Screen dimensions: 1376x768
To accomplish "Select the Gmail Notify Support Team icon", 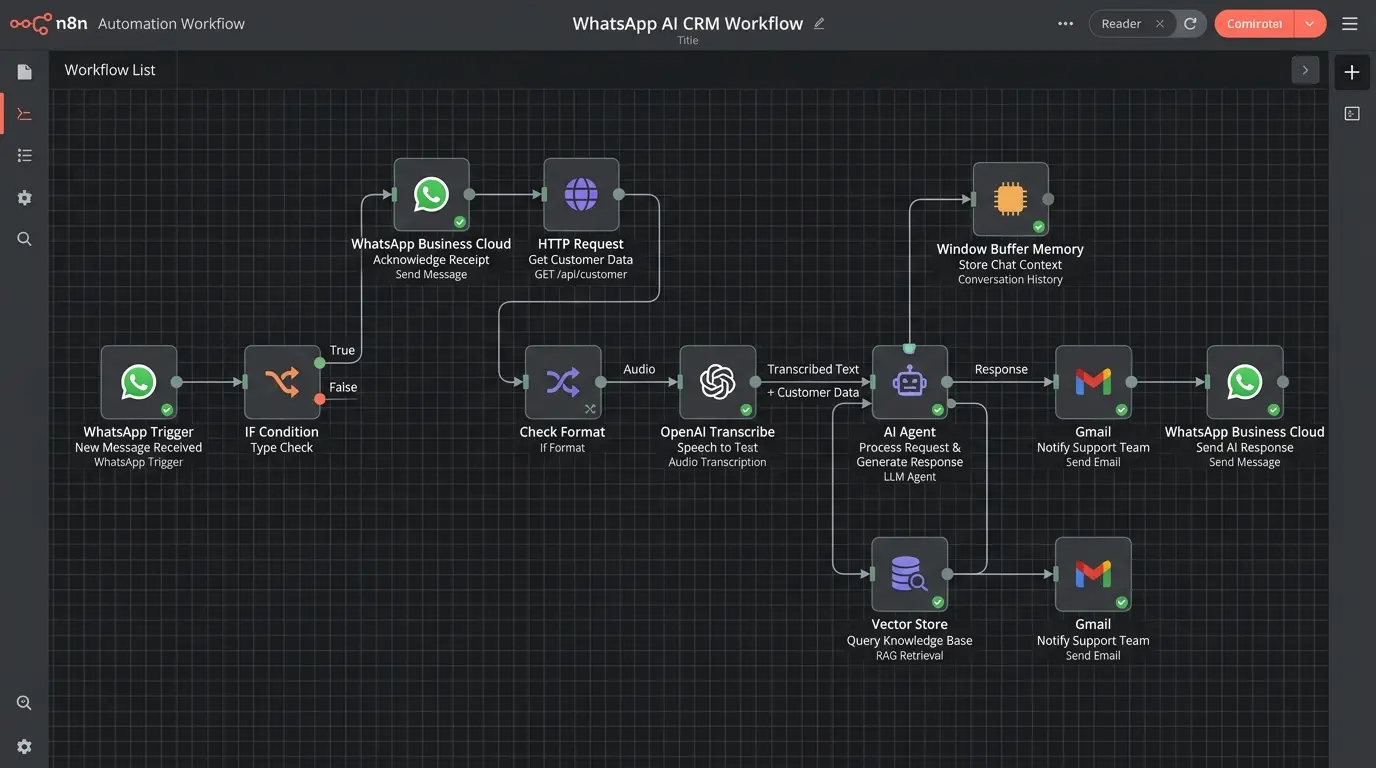I will [x=1093, y=380].
